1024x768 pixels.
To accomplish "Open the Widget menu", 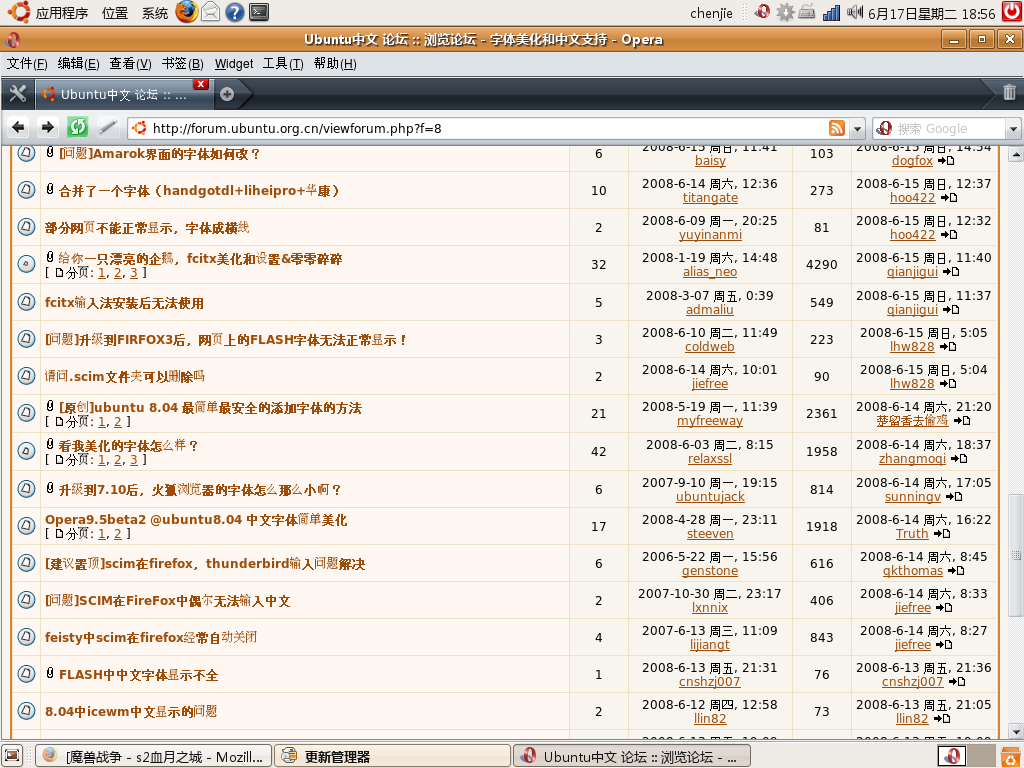I will 234,63.
